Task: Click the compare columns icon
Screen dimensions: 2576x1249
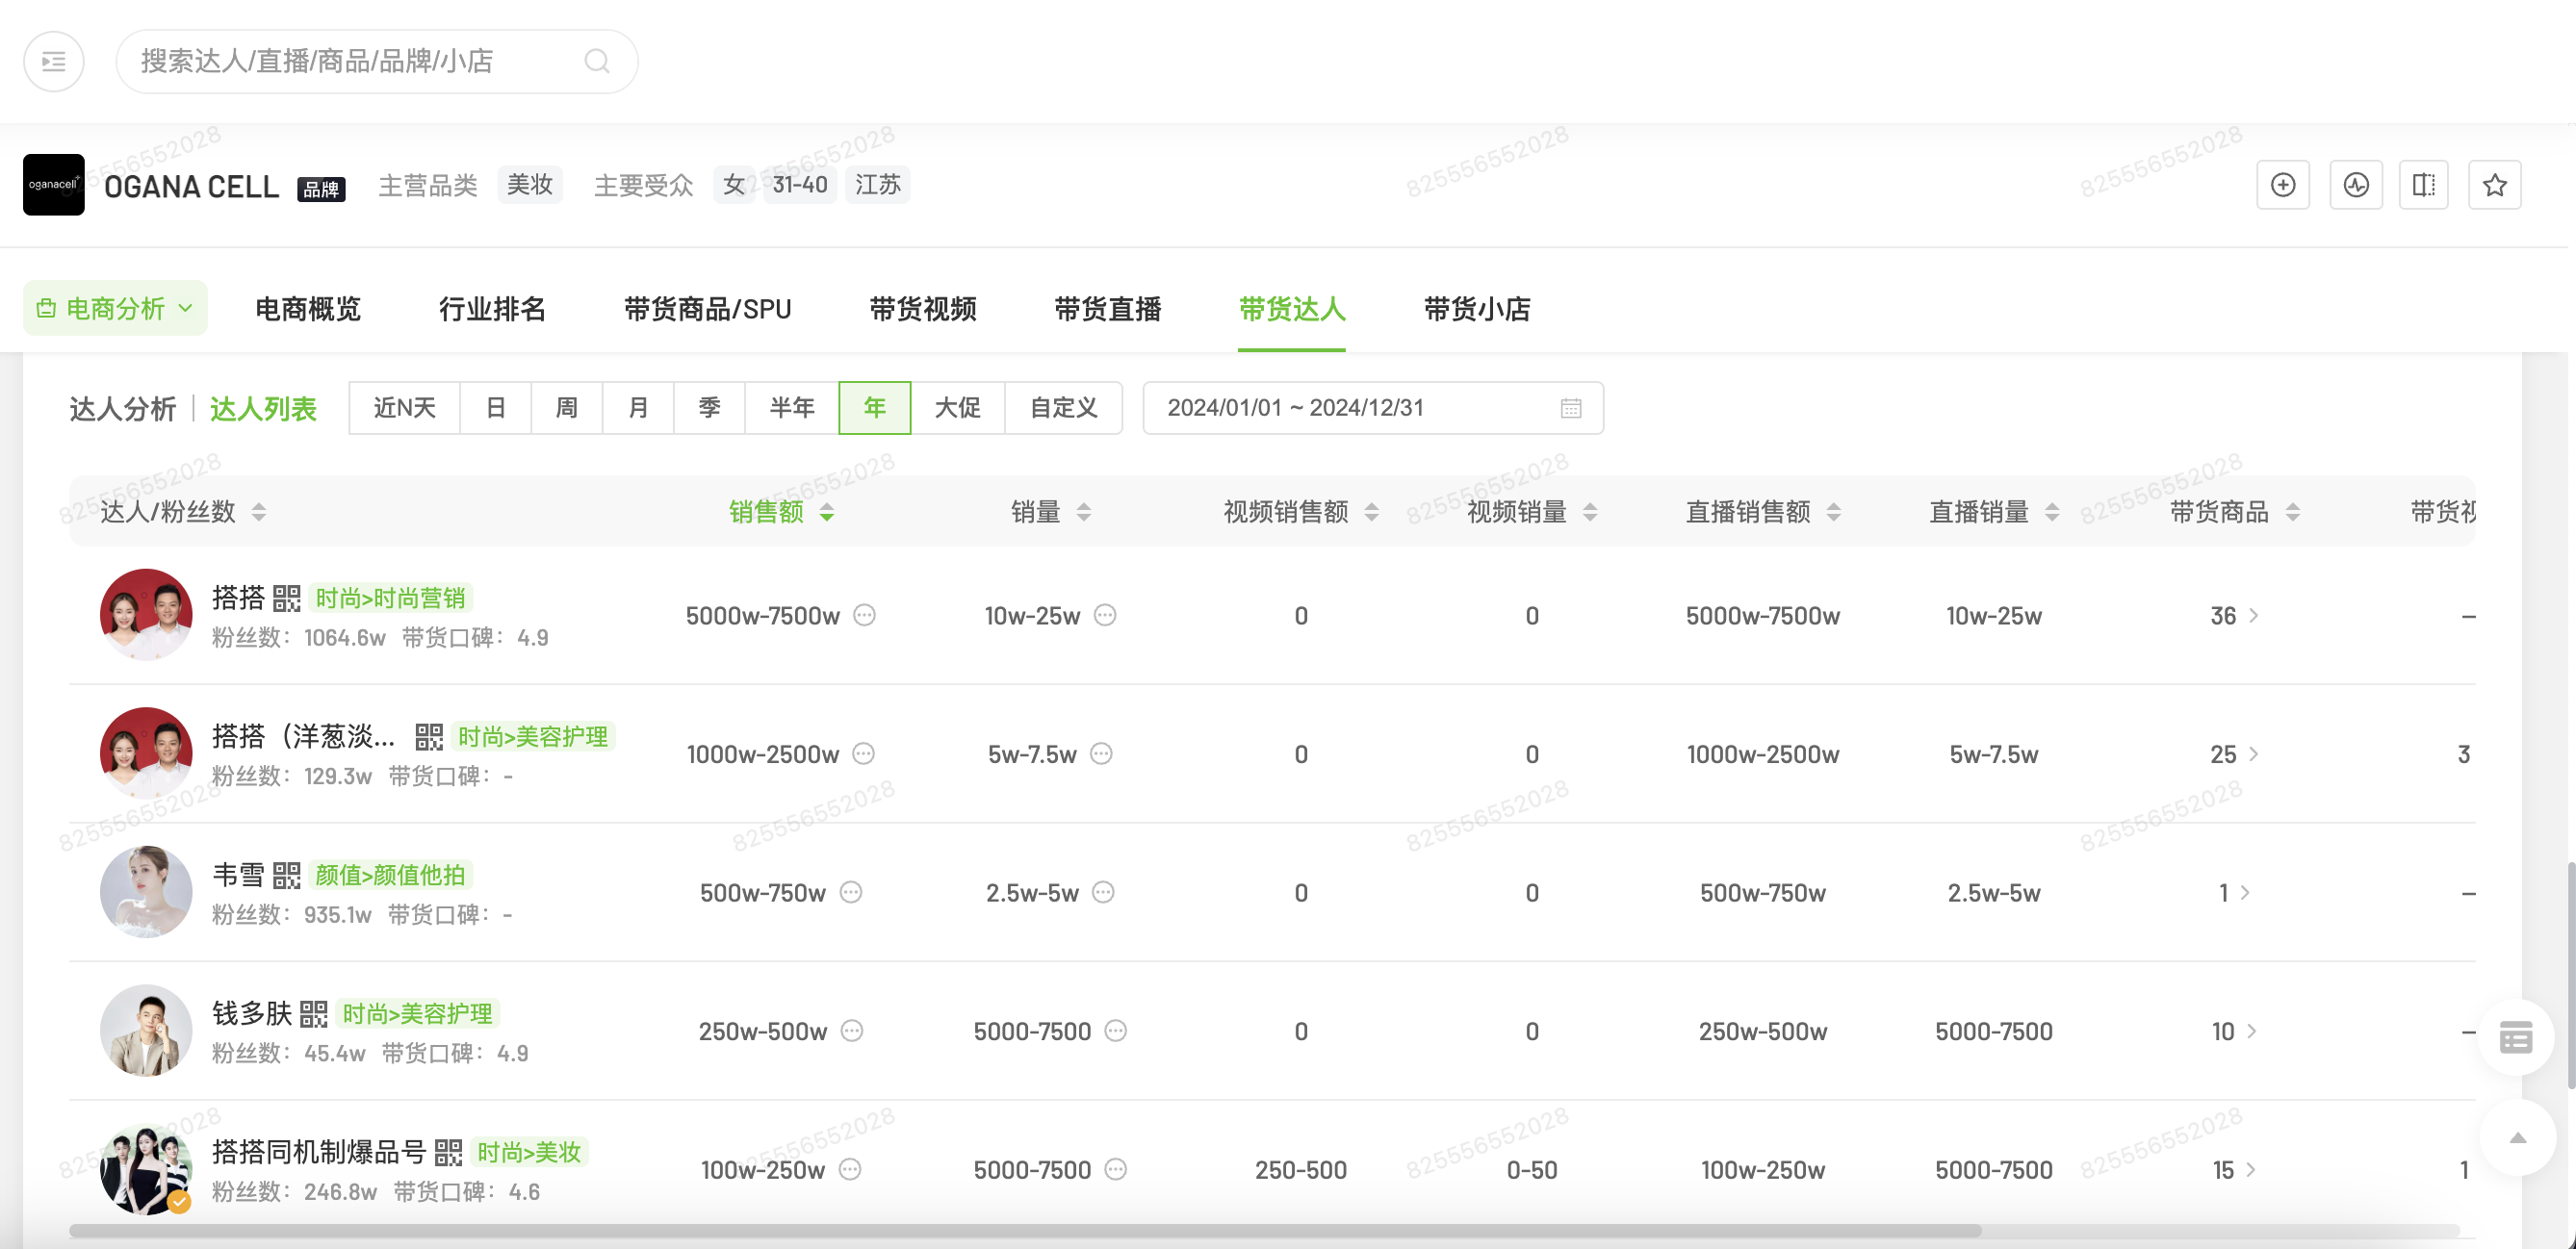Action: (x=2423, y=185)
